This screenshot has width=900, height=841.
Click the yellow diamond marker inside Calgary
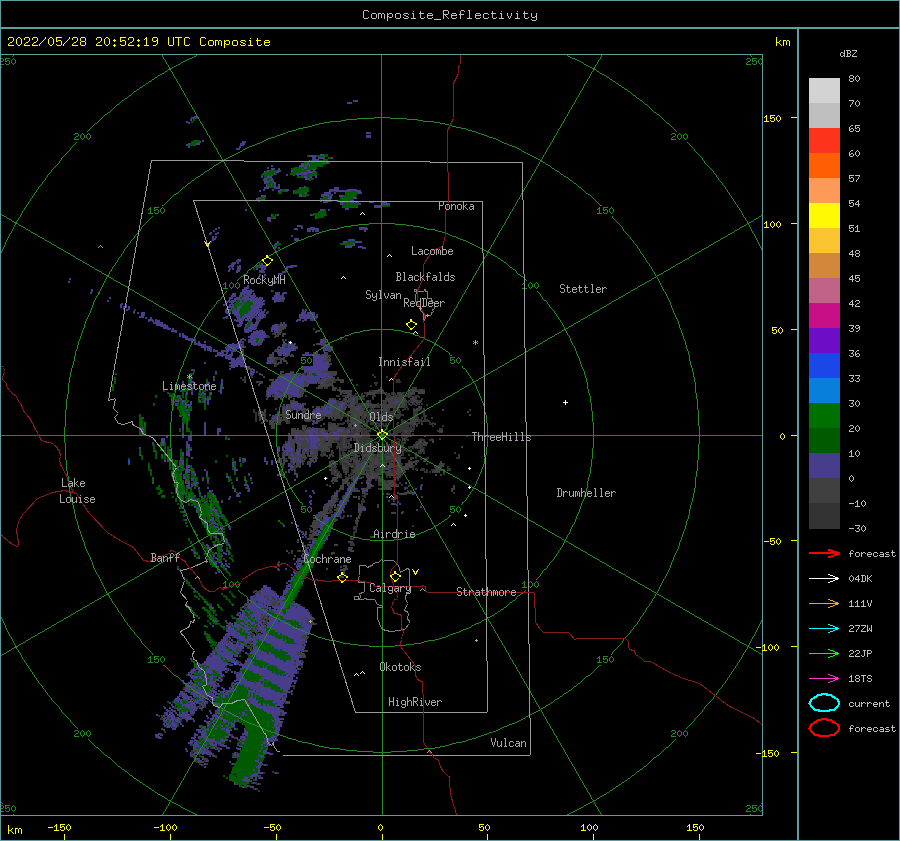click(x=395, y=576)
